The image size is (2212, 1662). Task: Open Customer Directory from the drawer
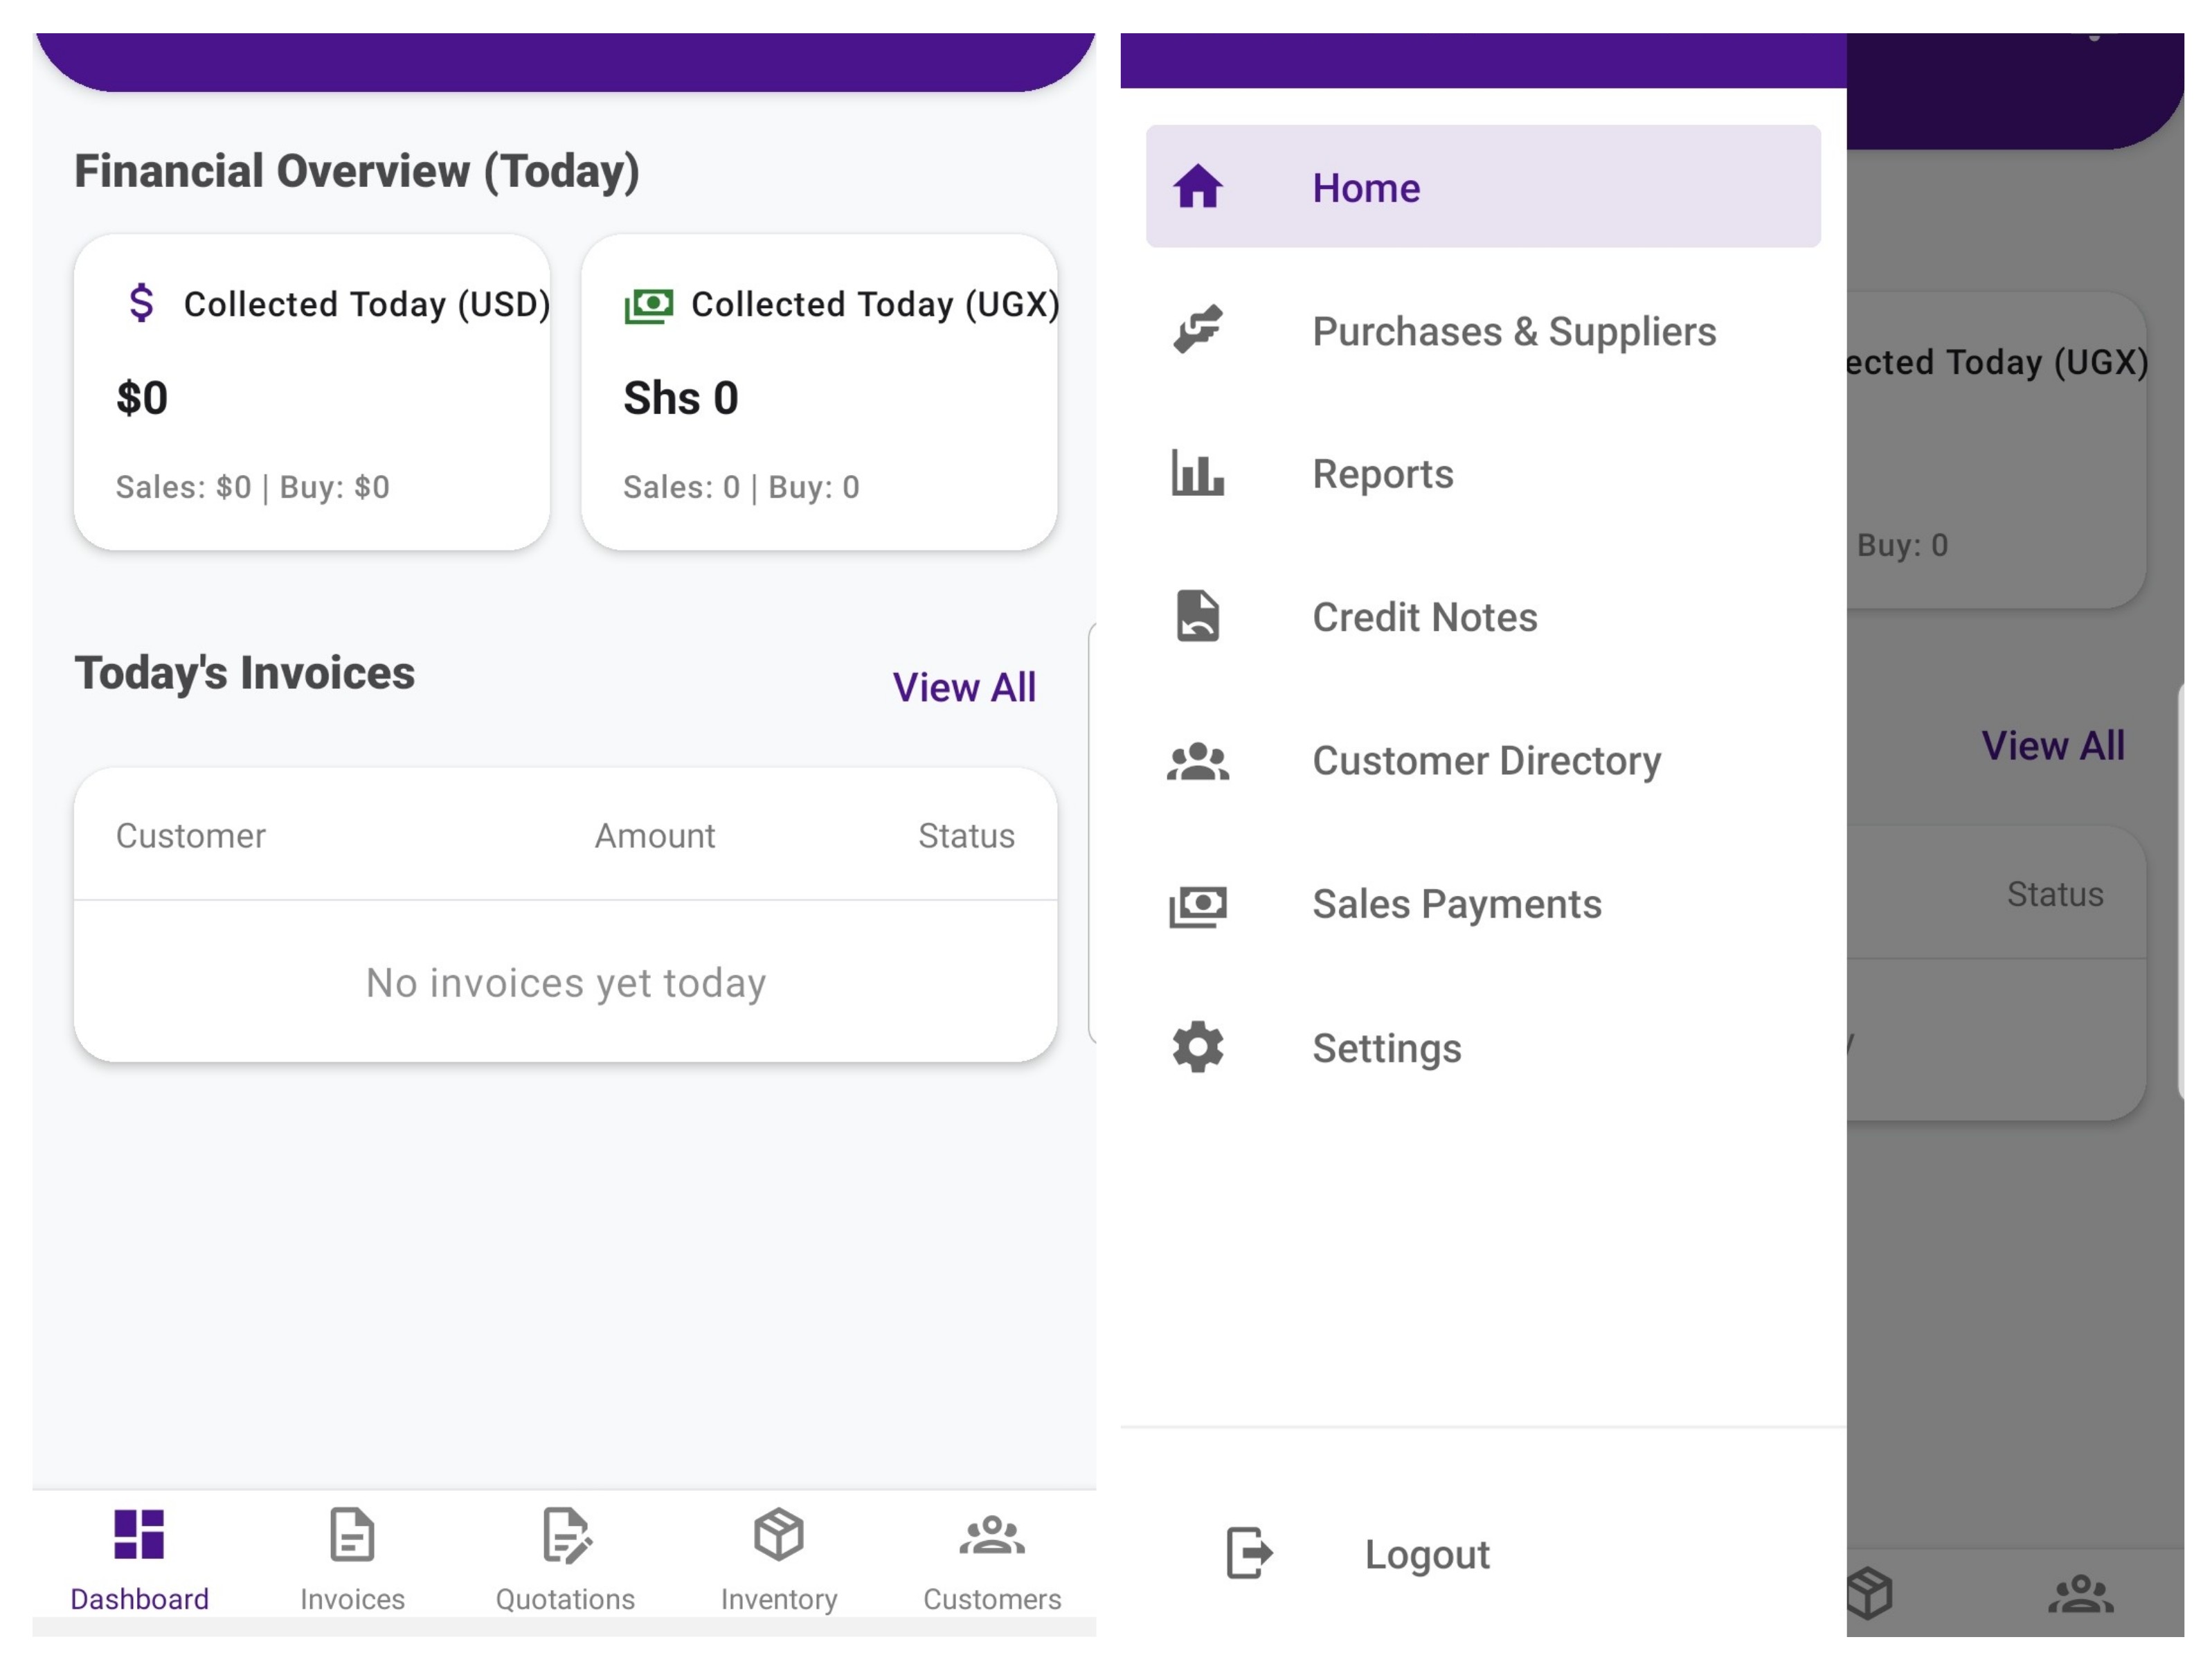coord(1486,760)
